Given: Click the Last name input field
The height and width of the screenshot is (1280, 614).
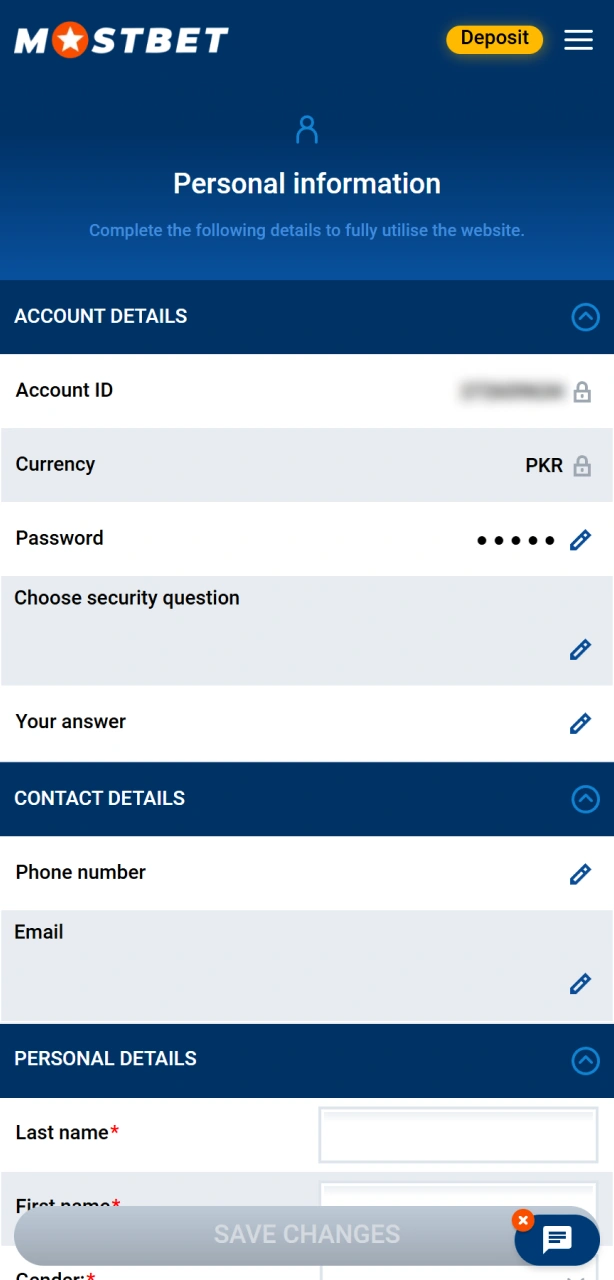Looking at the screenshot, I should (x=457, y=1135).
